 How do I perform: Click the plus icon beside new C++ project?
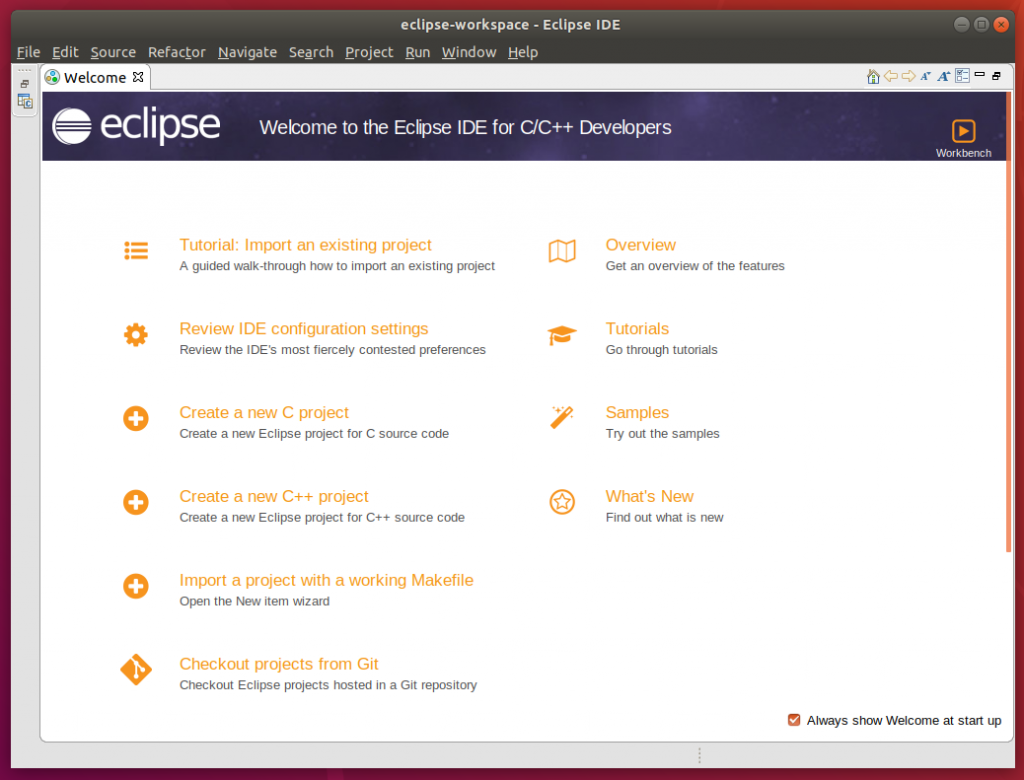(x=136, y=502)
